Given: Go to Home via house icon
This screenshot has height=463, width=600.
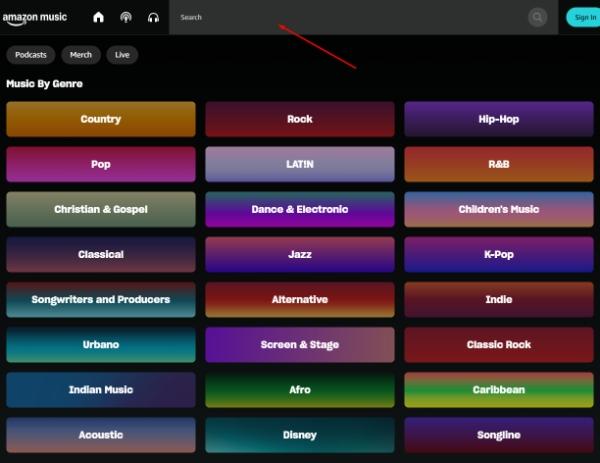Looking at the screenshot, I should [98, 17].
